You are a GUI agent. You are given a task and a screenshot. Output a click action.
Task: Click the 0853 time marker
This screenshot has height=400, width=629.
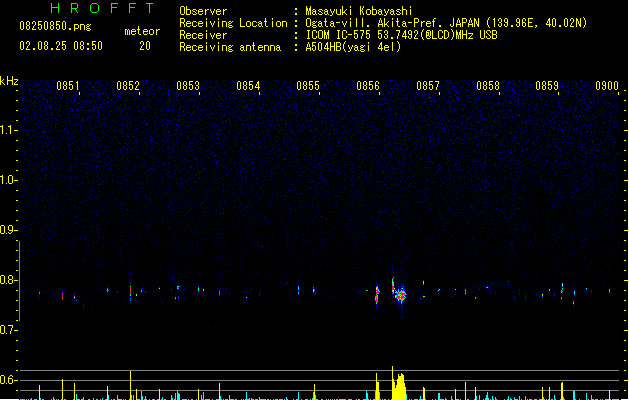pyautogui.click(x=188, y=86)
